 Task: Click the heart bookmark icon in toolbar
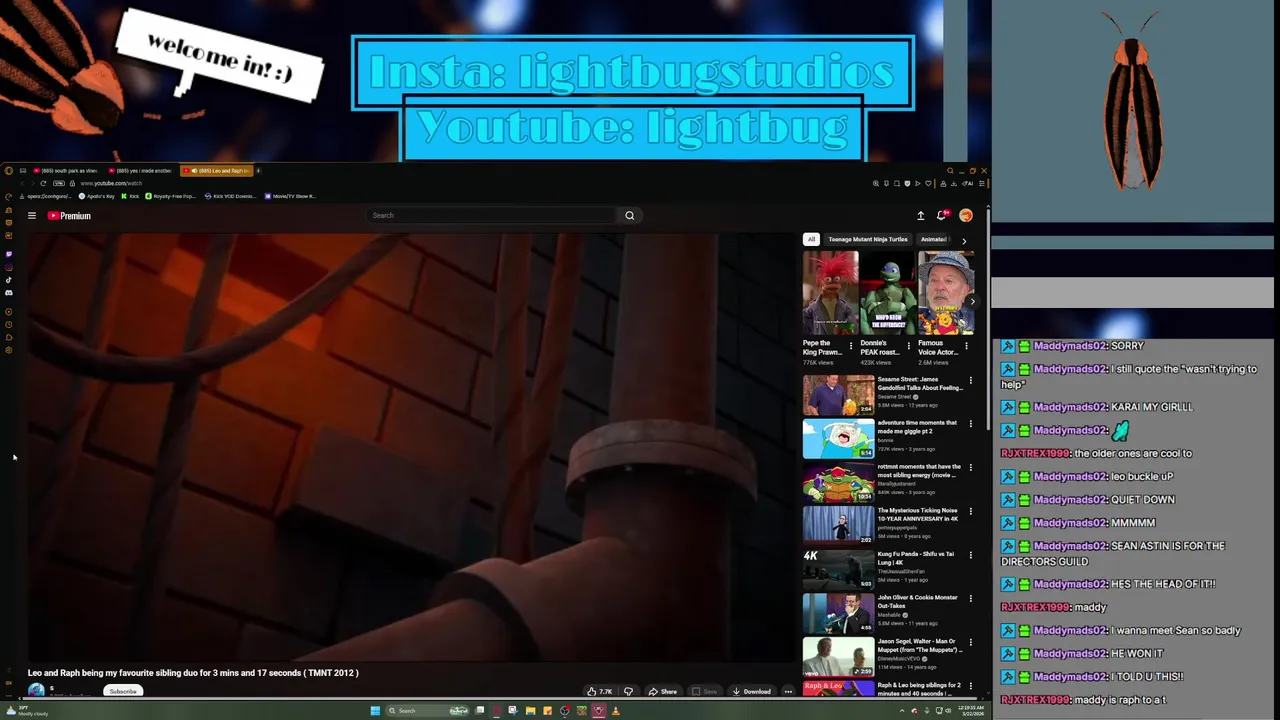928,183
